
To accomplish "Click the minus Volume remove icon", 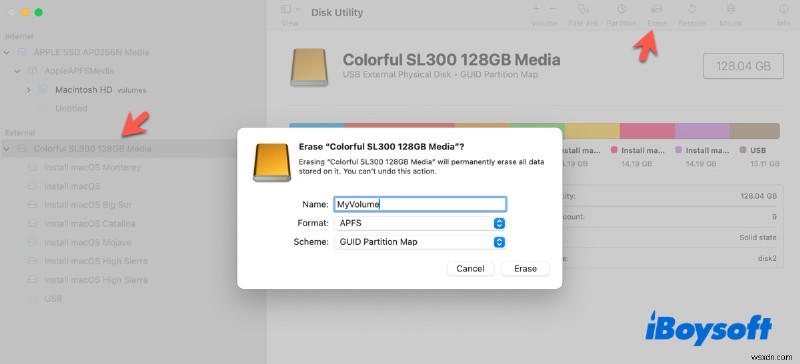I will [x=552, y=9].
